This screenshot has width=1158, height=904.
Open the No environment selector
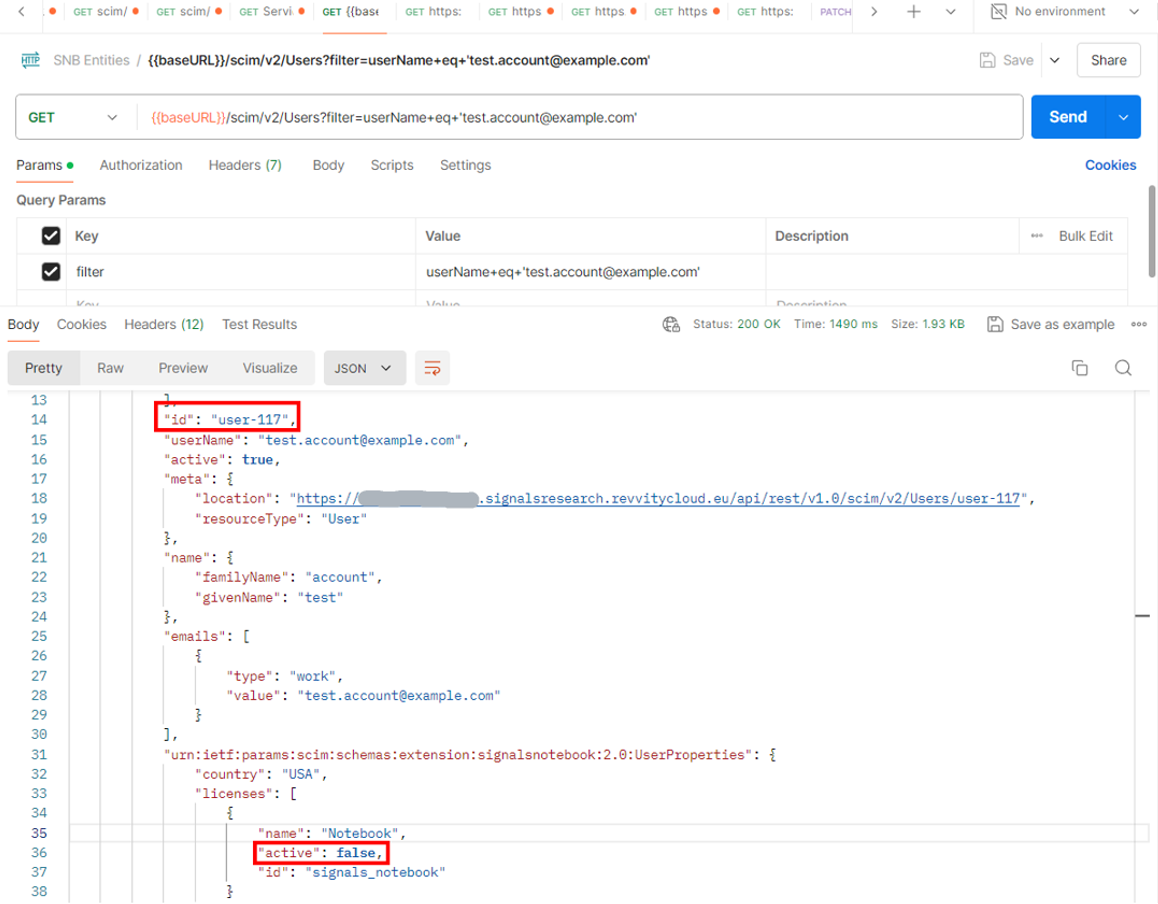tap(1064, 12)
